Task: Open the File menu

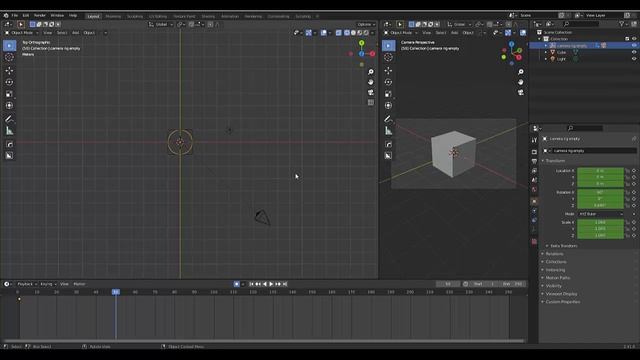Action: click(15, 16)
